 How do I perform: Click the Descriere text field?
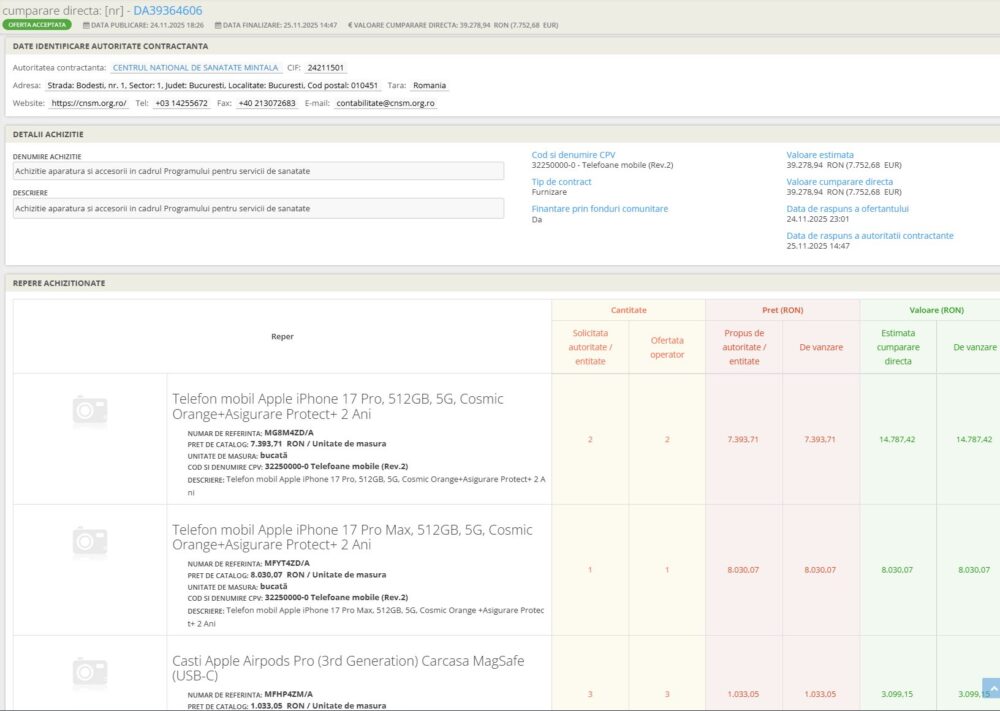coord(258,208)
